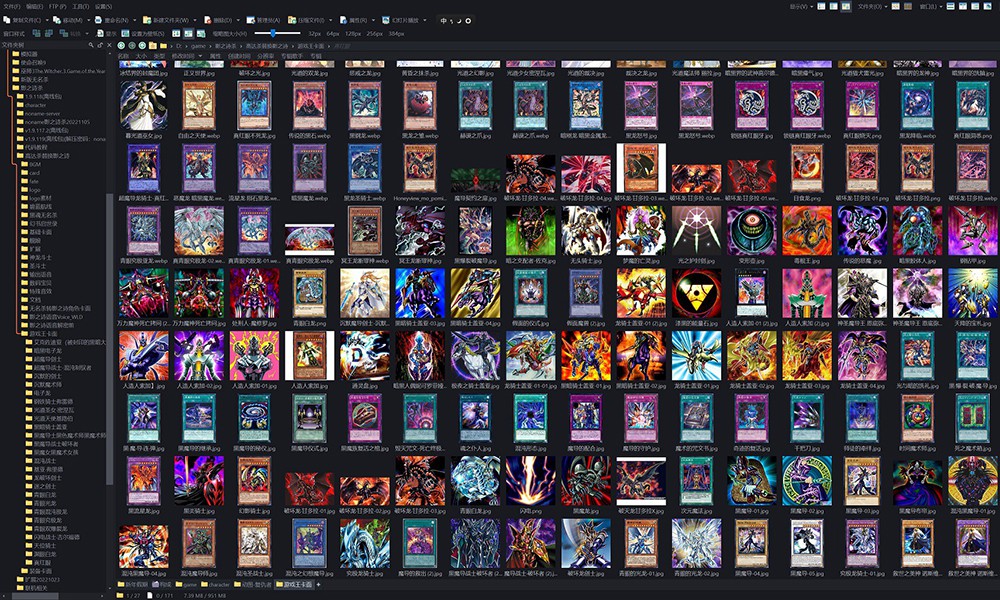
Task: Click the 管理员(A) administrator button
Action: pyautogui.click(x=263, y=20)
